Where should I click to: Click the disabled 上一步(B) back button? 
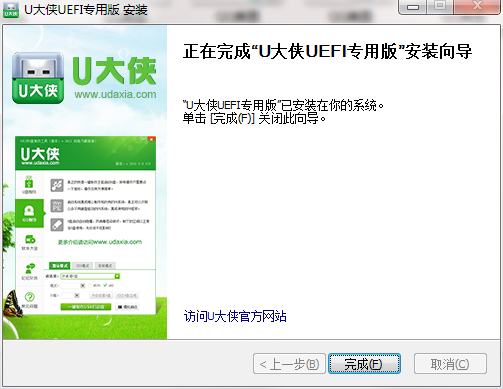pyautogui.click(x=289, y=364)
